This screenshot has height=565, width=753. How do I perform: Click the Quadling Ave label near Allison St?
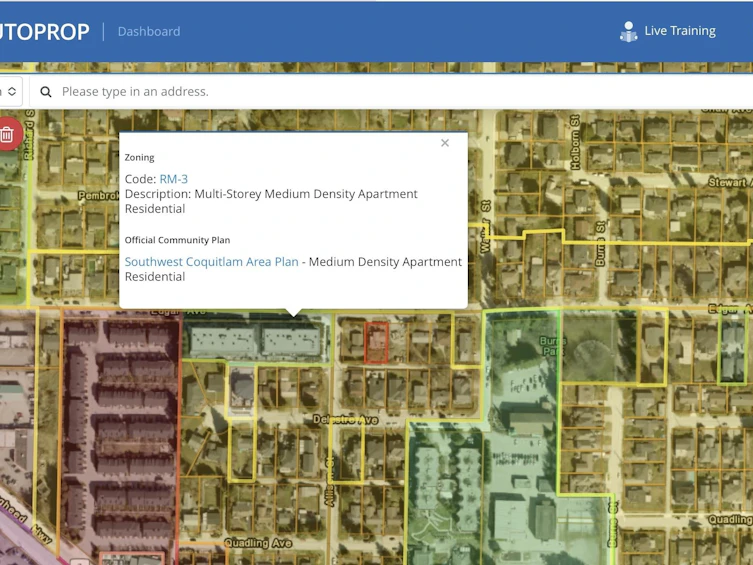[258, 543]
